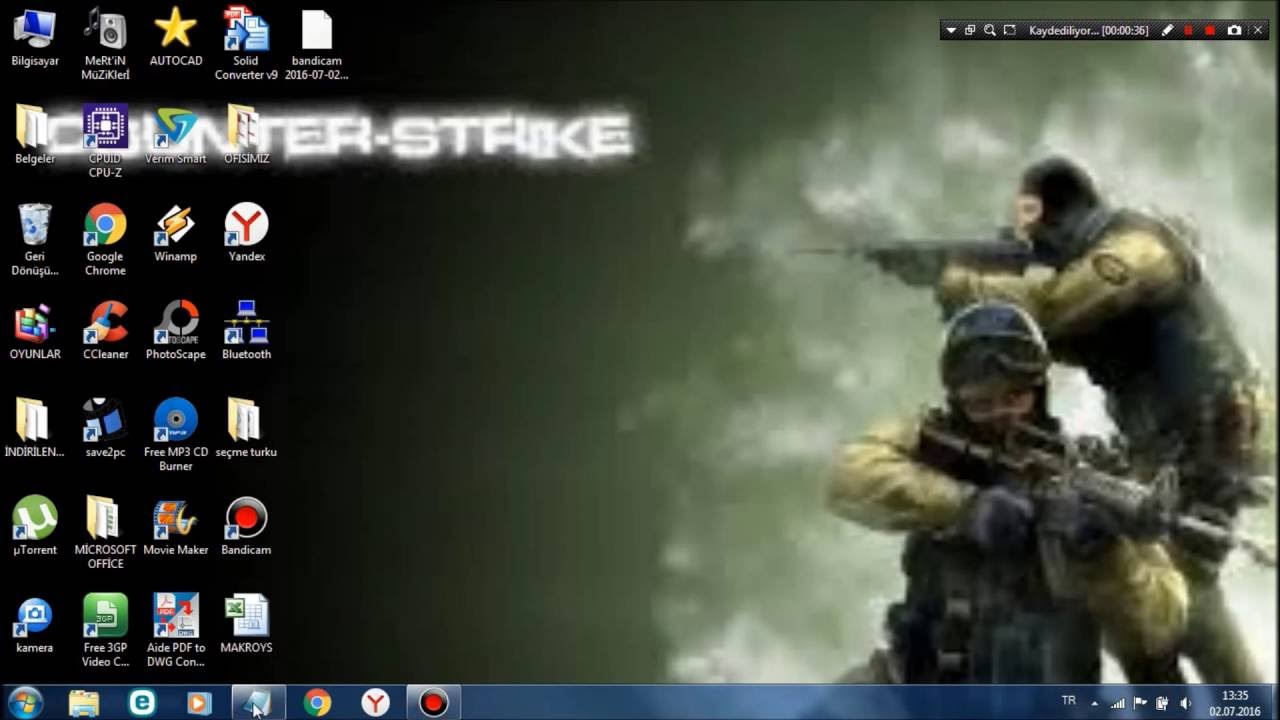Open Bandicam recording bar dropdown arrow
1280x720 pixels.
(x=951, y=31)
